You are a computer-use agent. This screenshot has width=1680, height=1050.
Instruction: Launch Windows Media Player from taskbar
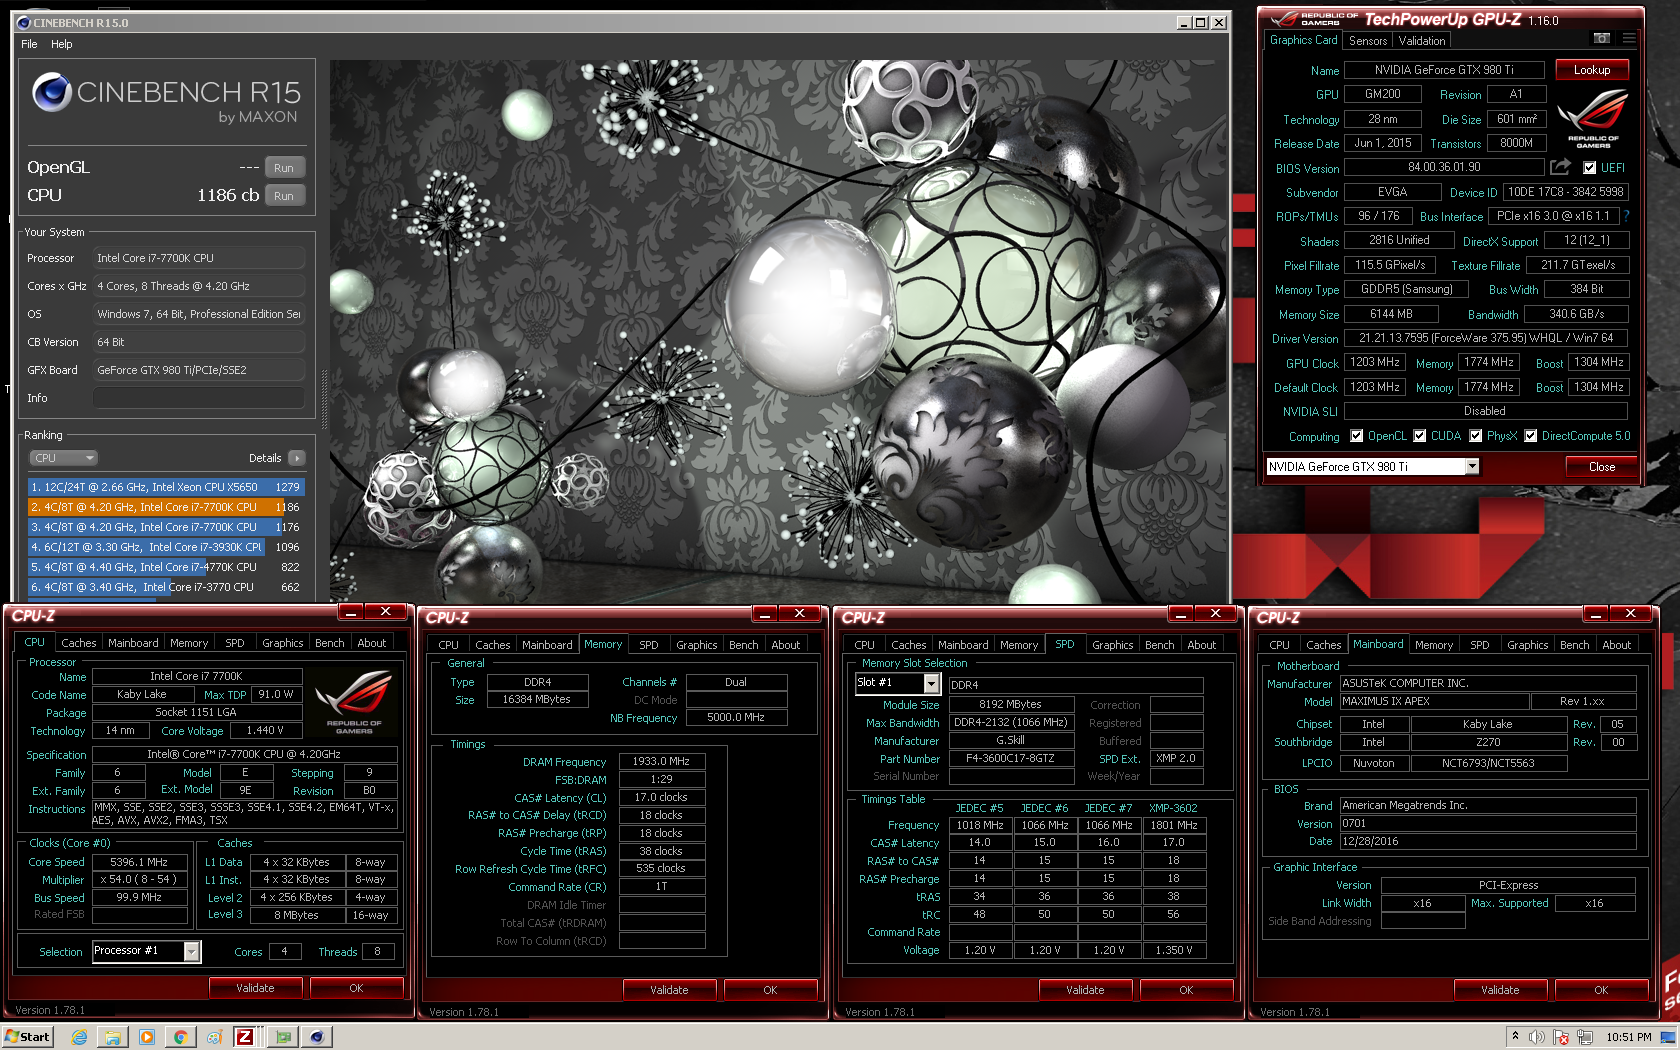(147, 1037)
